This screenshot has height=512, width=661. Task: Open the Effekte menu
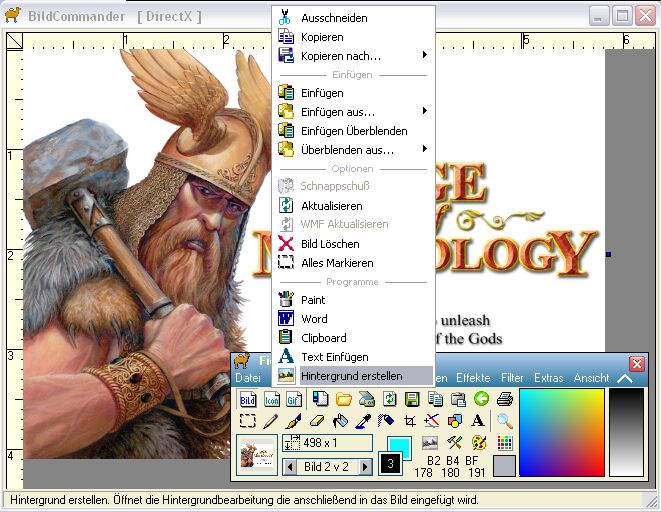473,379
